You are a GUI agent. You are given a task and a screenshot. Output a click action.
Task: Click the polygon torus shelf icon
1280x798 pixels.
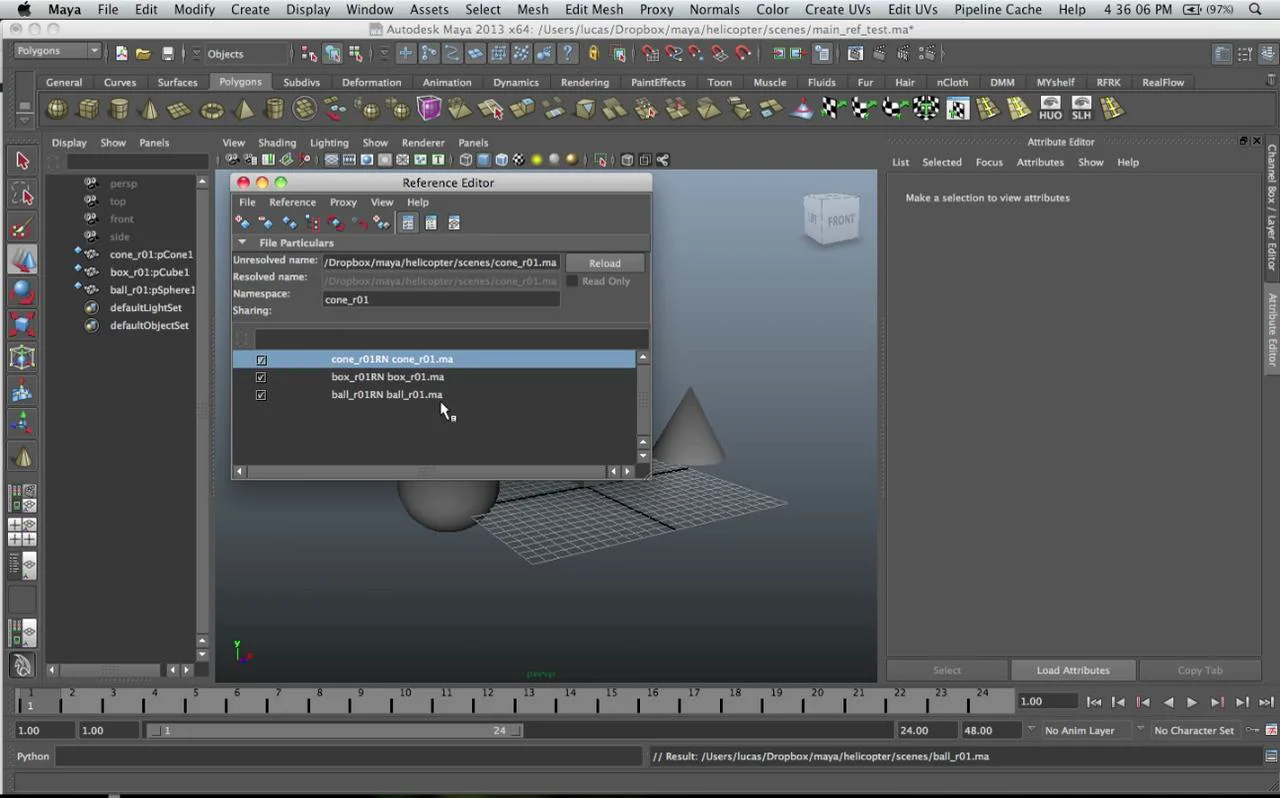pyautogui.click(x=212, y=109)
